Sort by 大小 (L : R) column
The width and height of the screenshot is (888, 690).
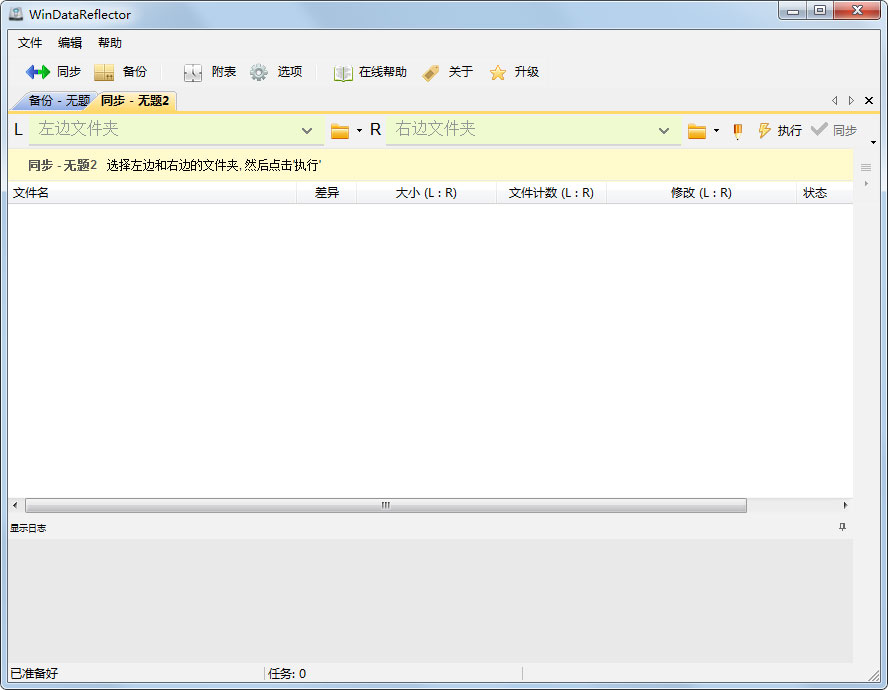(426, 193)
